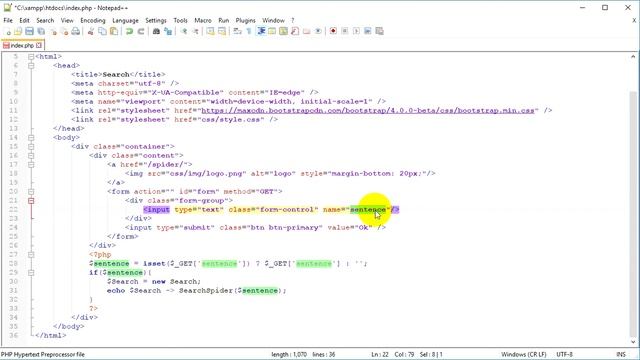This screenshot has height=360, width=640.
Task: Toggle file Monitoring with the eye icon
Action: 318,31
